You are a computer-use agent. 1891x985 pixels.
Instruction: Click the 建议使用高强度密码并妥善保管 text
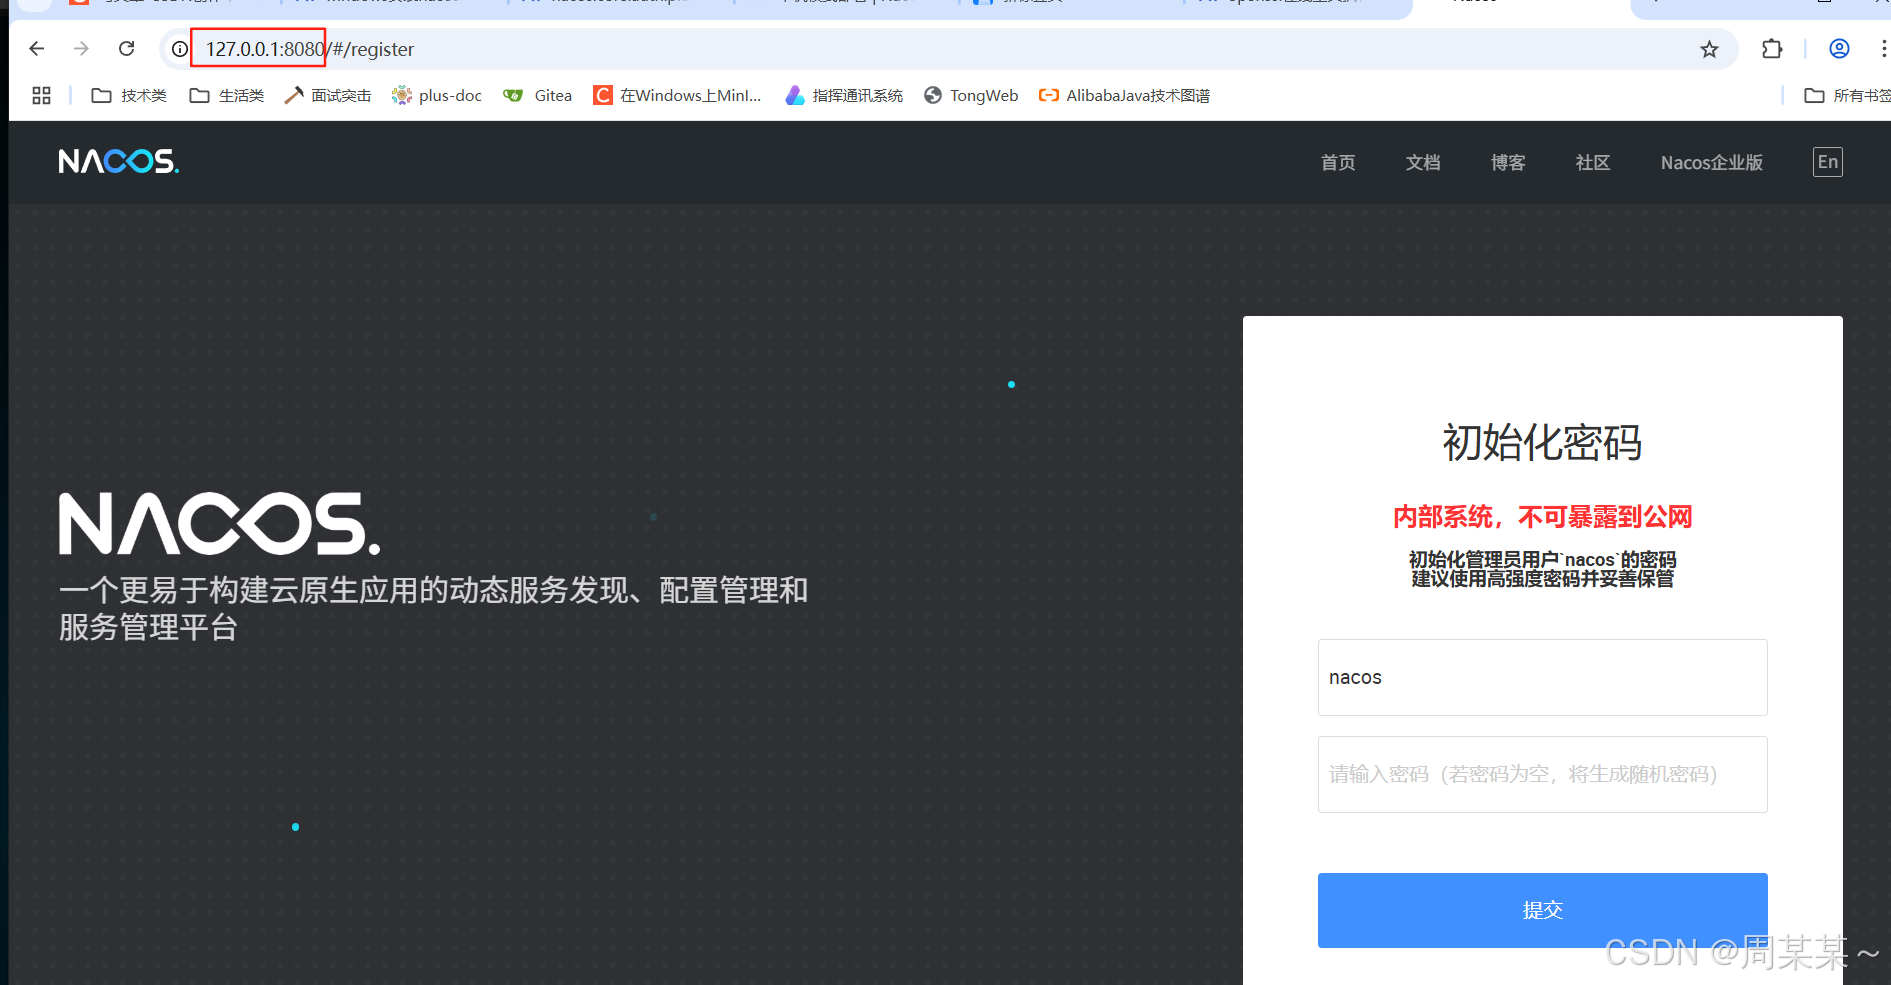pos(1542,579)
